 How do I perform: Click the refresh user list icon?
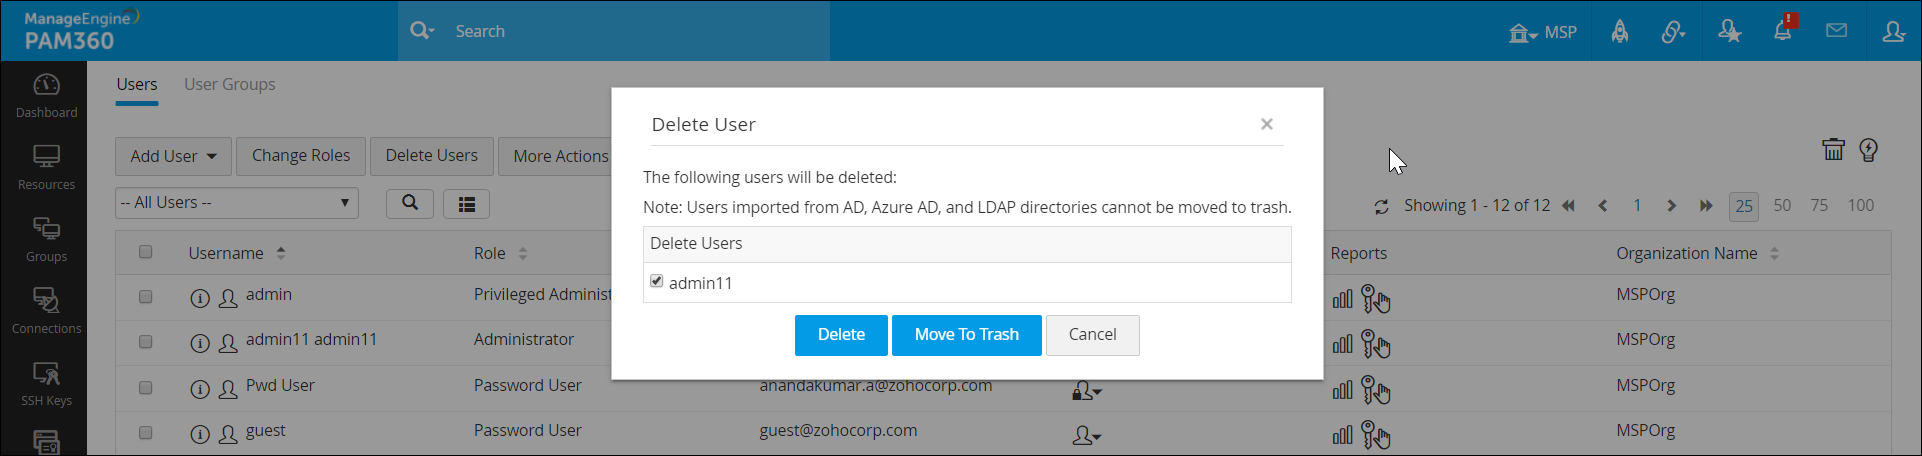tap(1381, 206)
